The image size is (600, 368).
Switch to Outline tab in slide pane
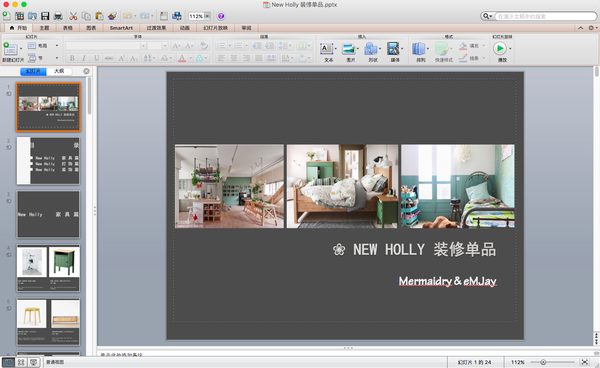pyautogui.click(x=59, y=71)
